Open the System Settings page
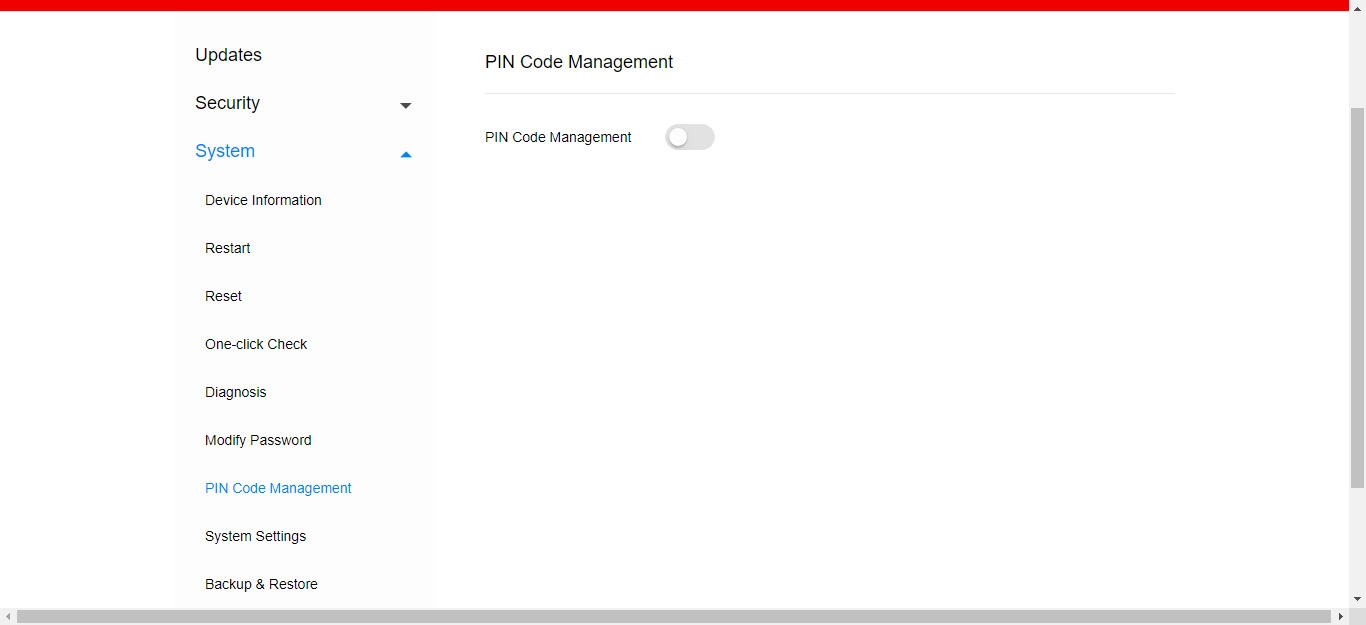The width and height of the screenshot is (1366, 625). coord(255,536)
